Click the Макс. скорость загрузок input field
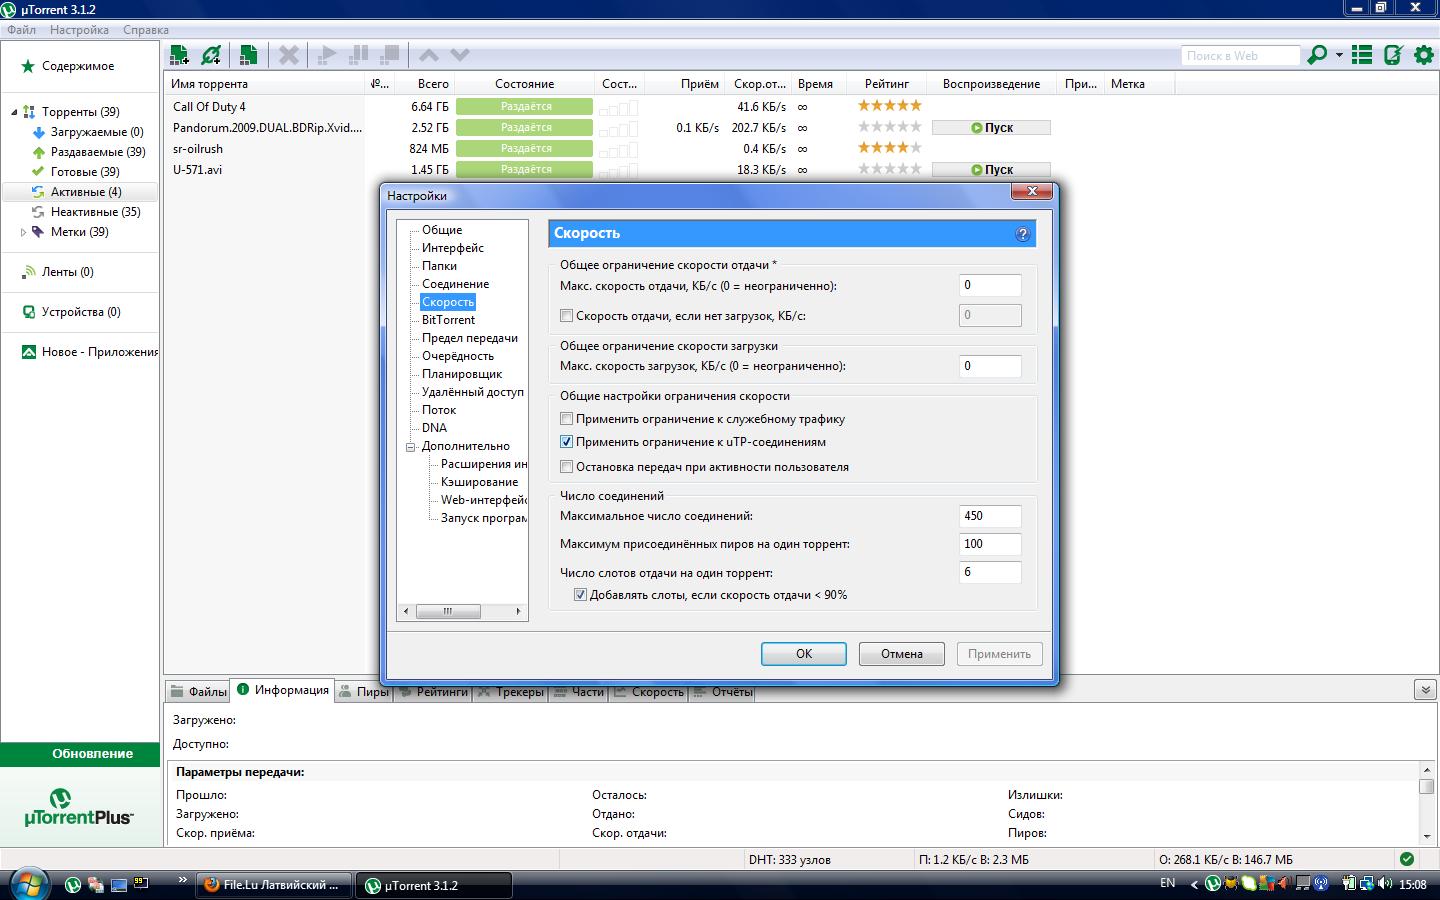The width and height of the screenshot is (1440, 900). click(x=990, y=366)
